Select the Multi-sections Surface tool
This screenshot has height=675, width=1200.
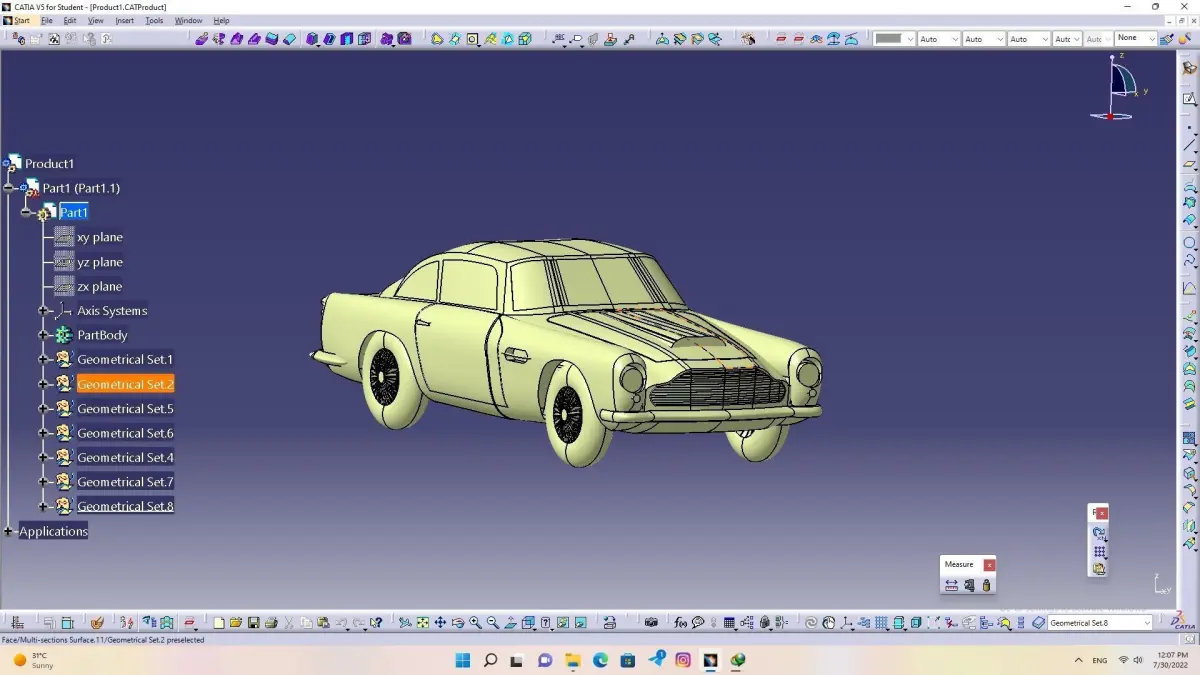click(1189, 386)
